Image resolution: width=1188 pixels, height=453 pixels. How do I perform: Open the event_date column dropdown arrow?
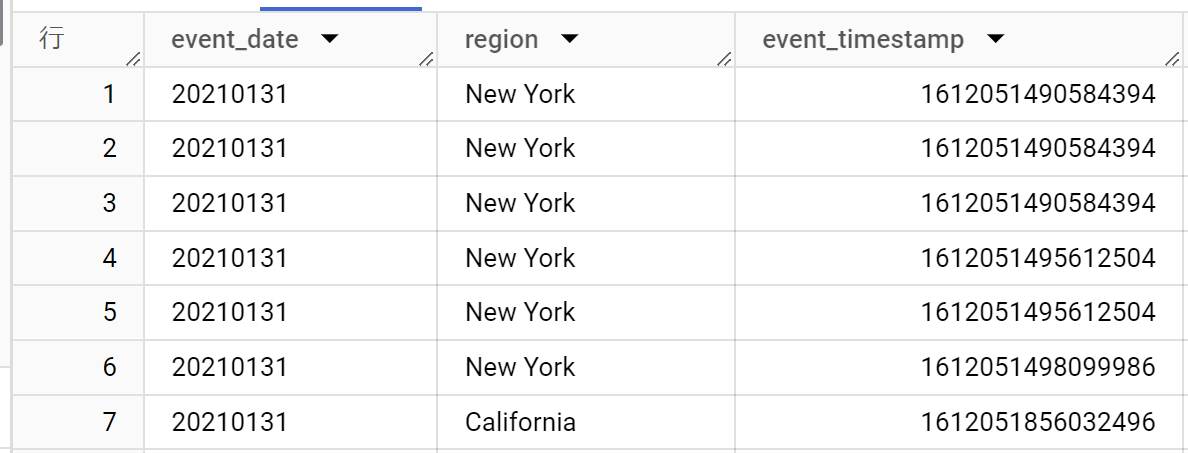pyautogui.click(x=329, y=40)
